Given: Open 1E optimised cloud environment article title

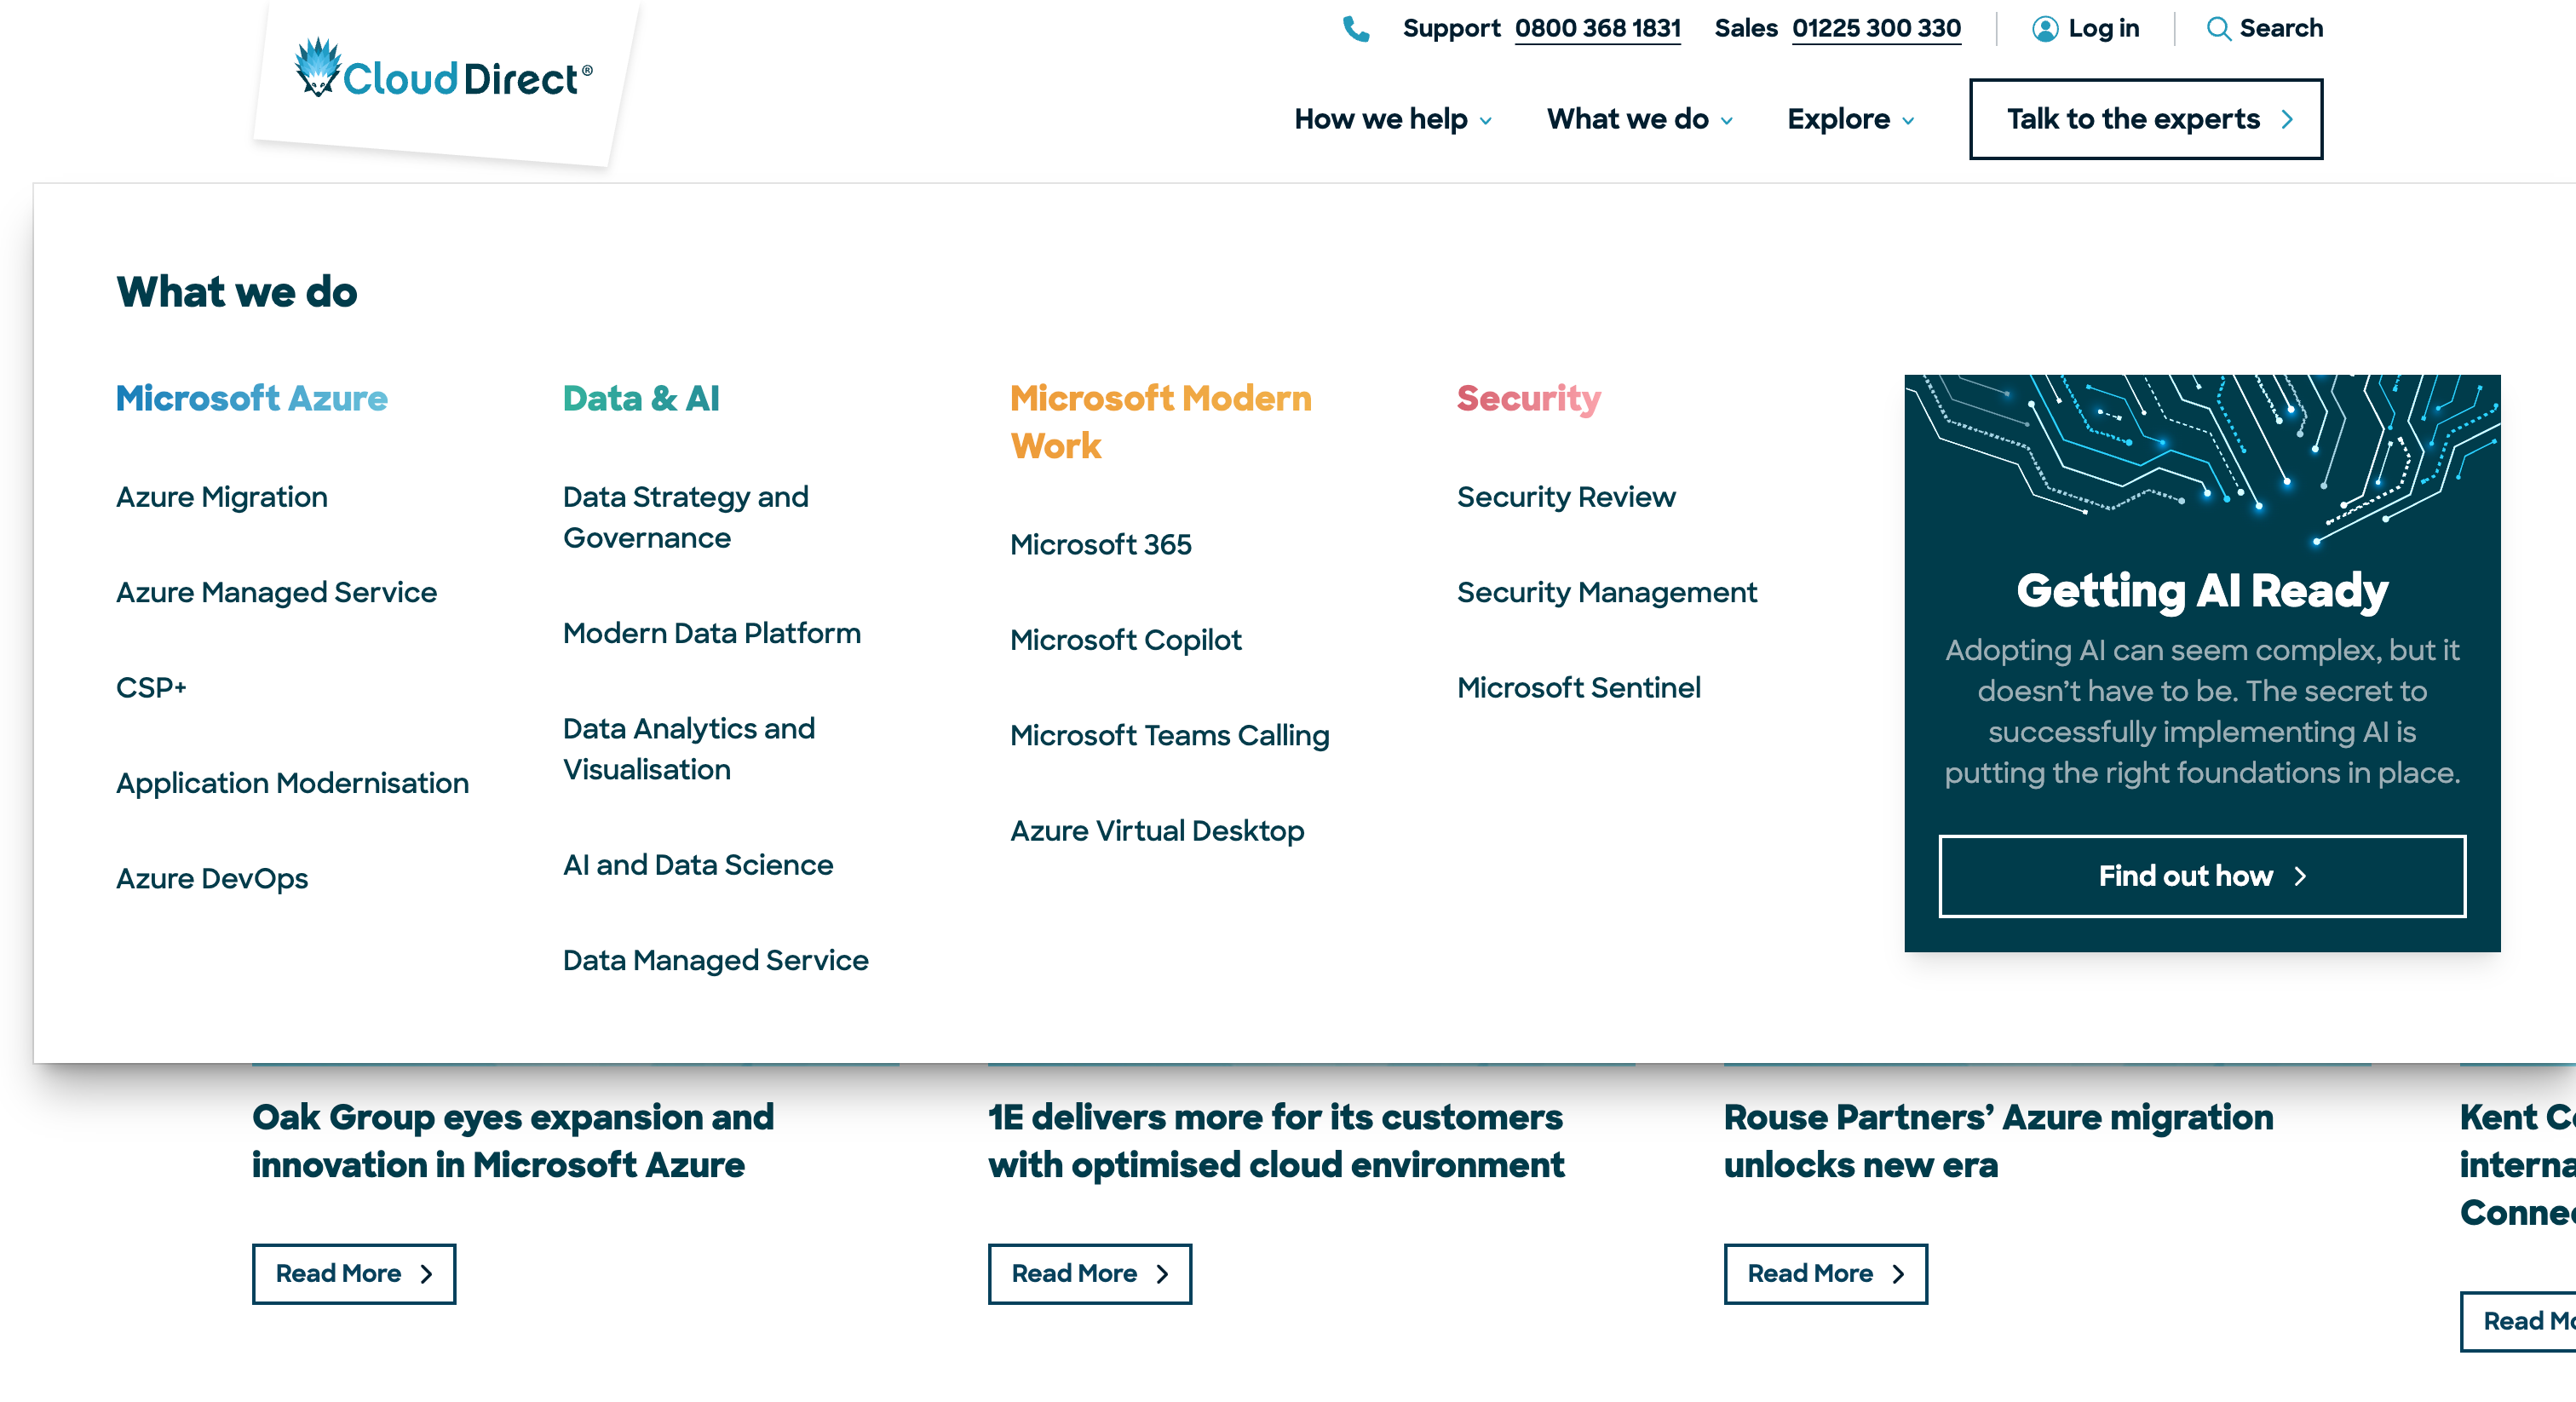Looking at the screenshot, I should click(x=1276, y=1141).
